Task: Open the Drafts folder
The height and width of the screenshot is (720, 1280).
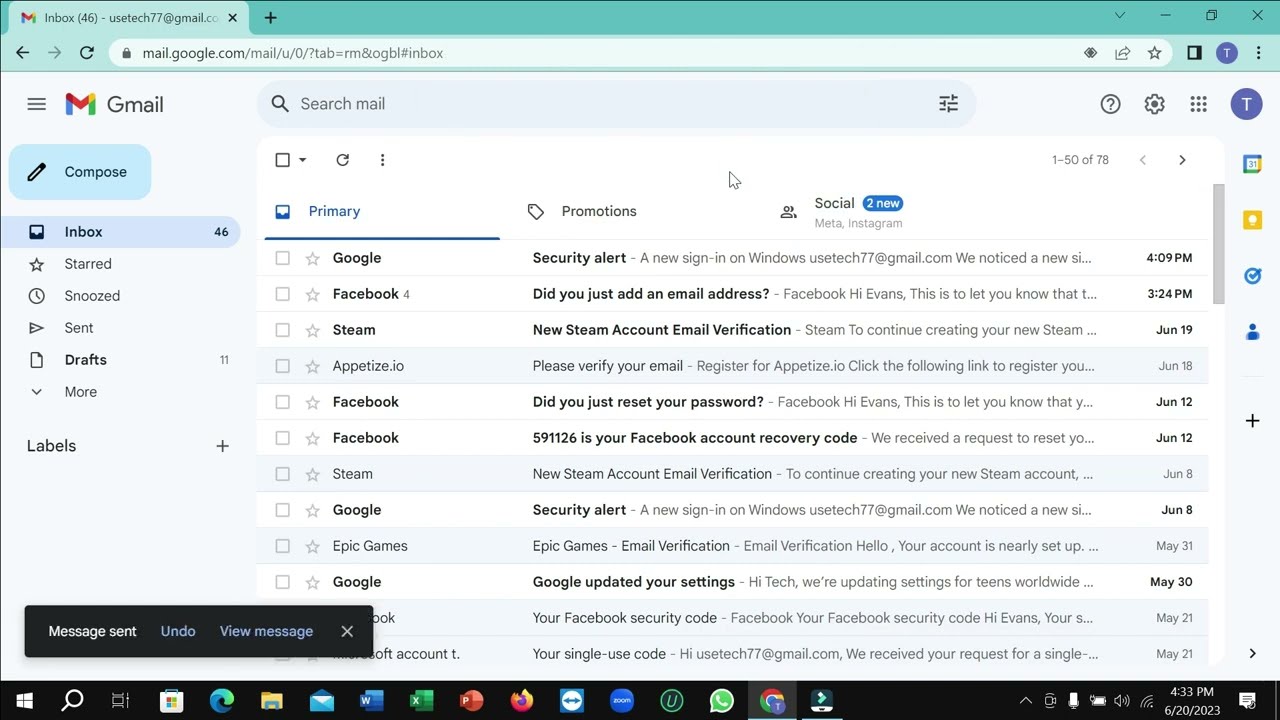Action: 120,360
